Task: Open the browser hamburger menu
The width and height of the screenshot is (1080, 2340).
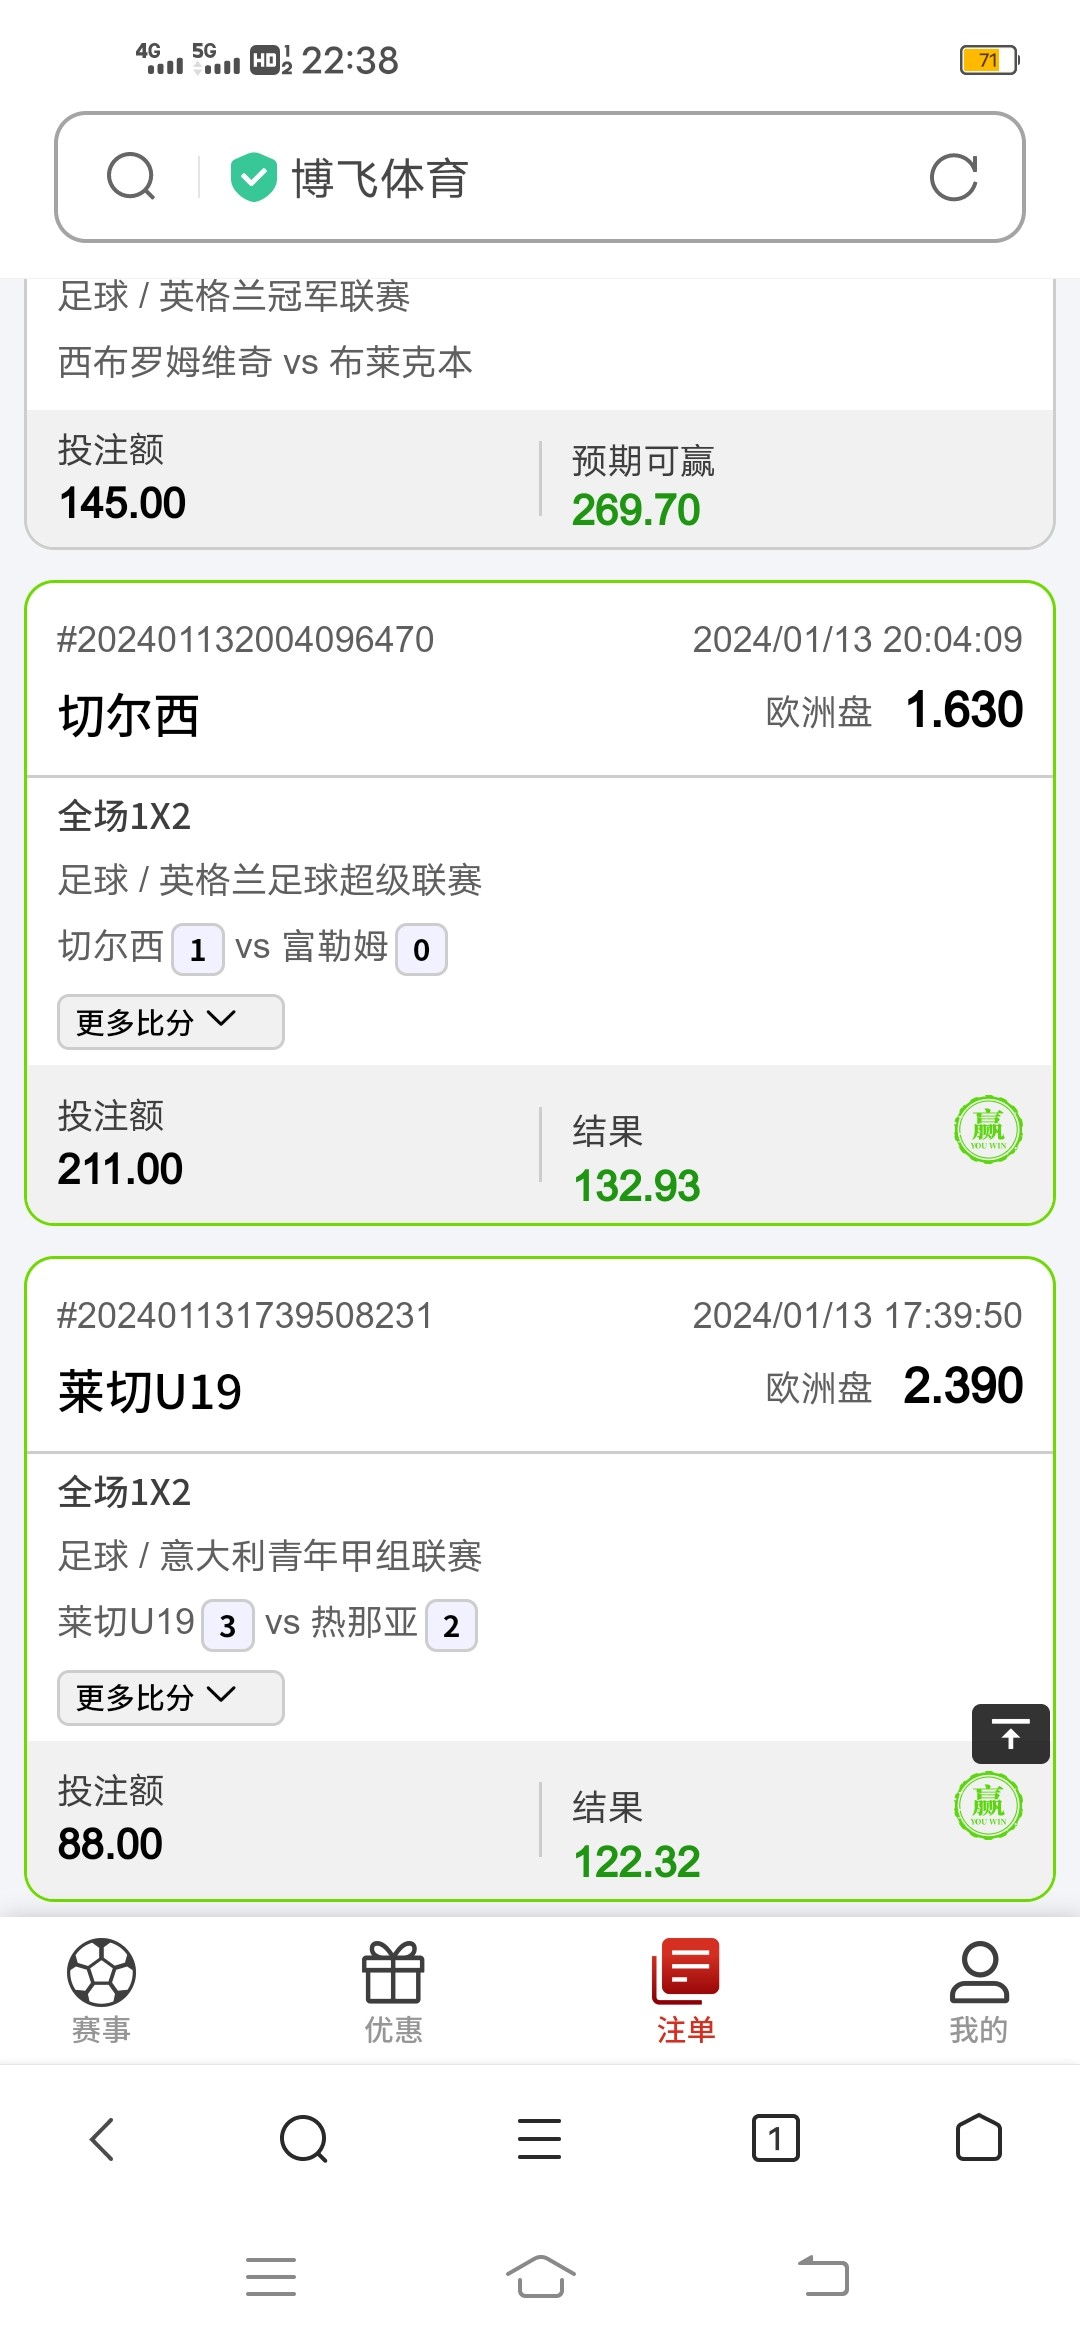Action: (x=539, y=2140)
